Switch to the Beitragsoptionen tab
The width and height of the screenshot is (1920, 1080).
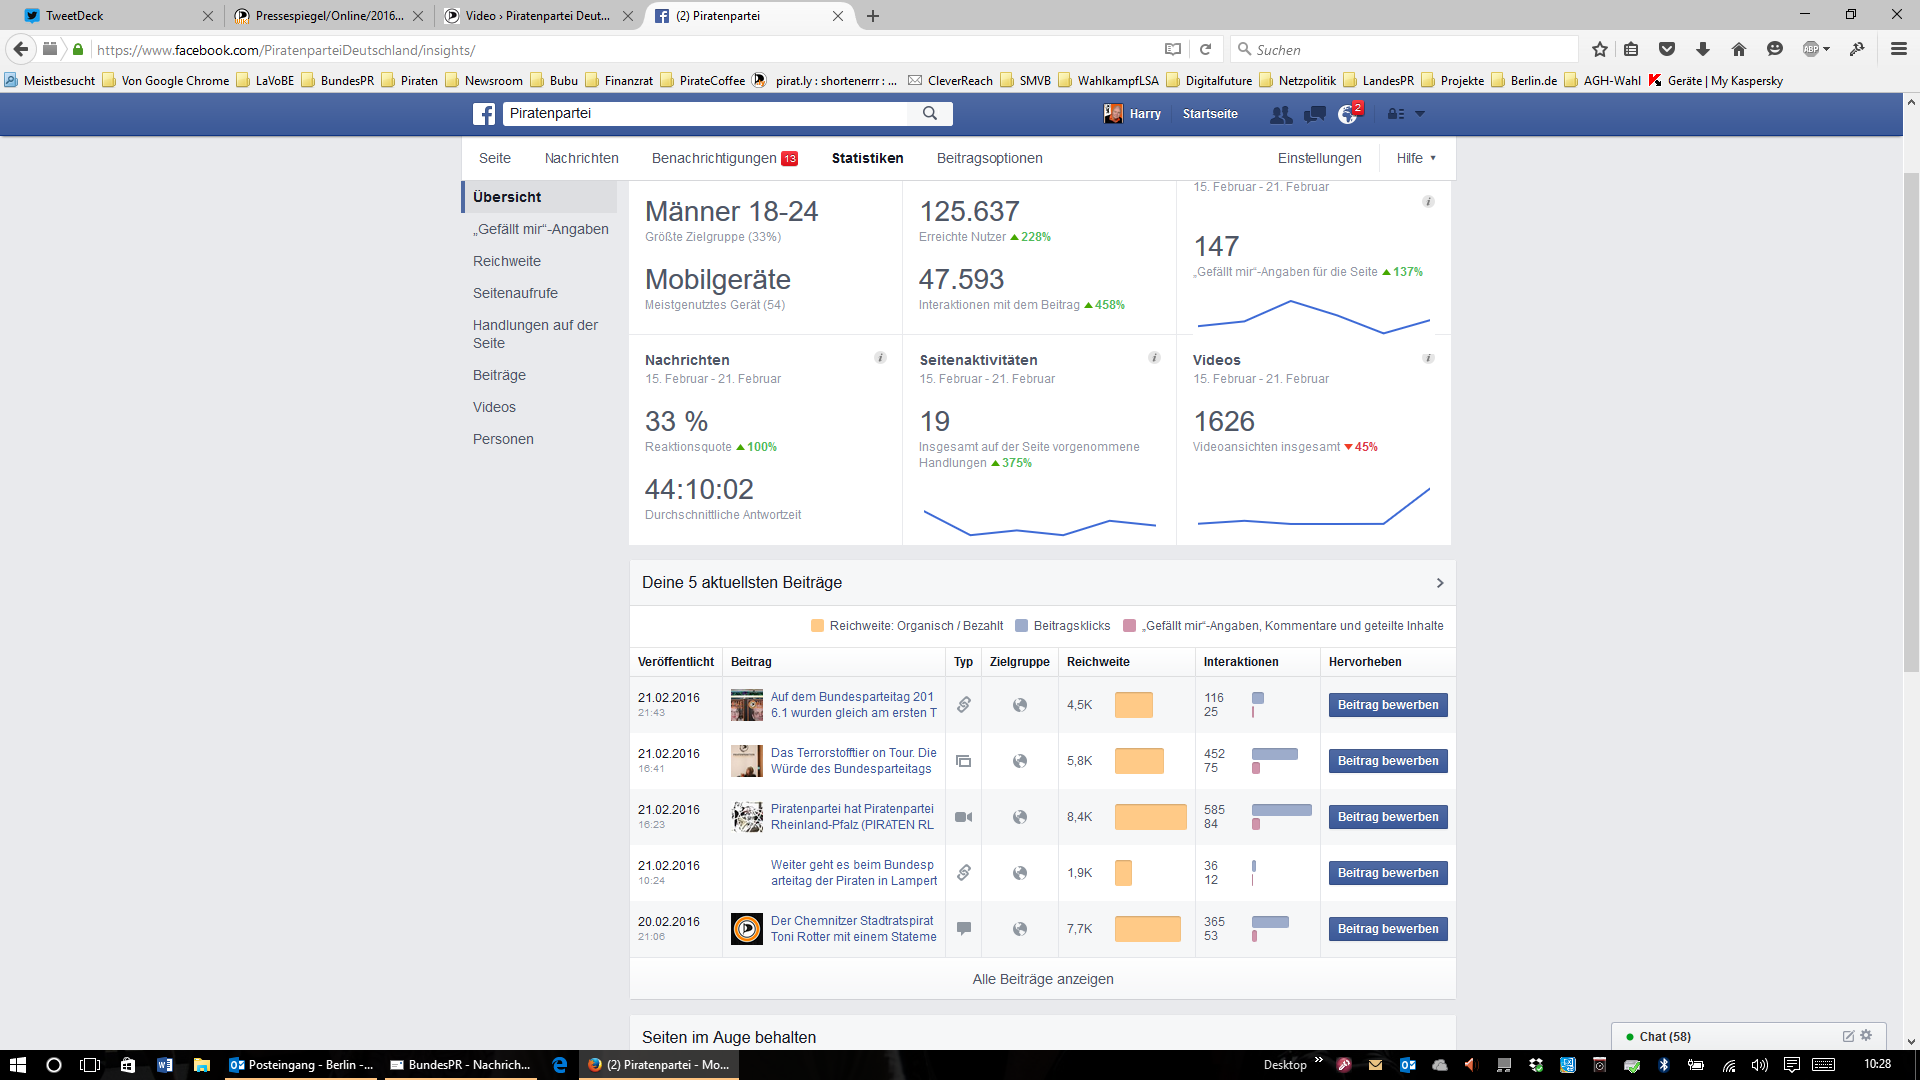[989, 158]
